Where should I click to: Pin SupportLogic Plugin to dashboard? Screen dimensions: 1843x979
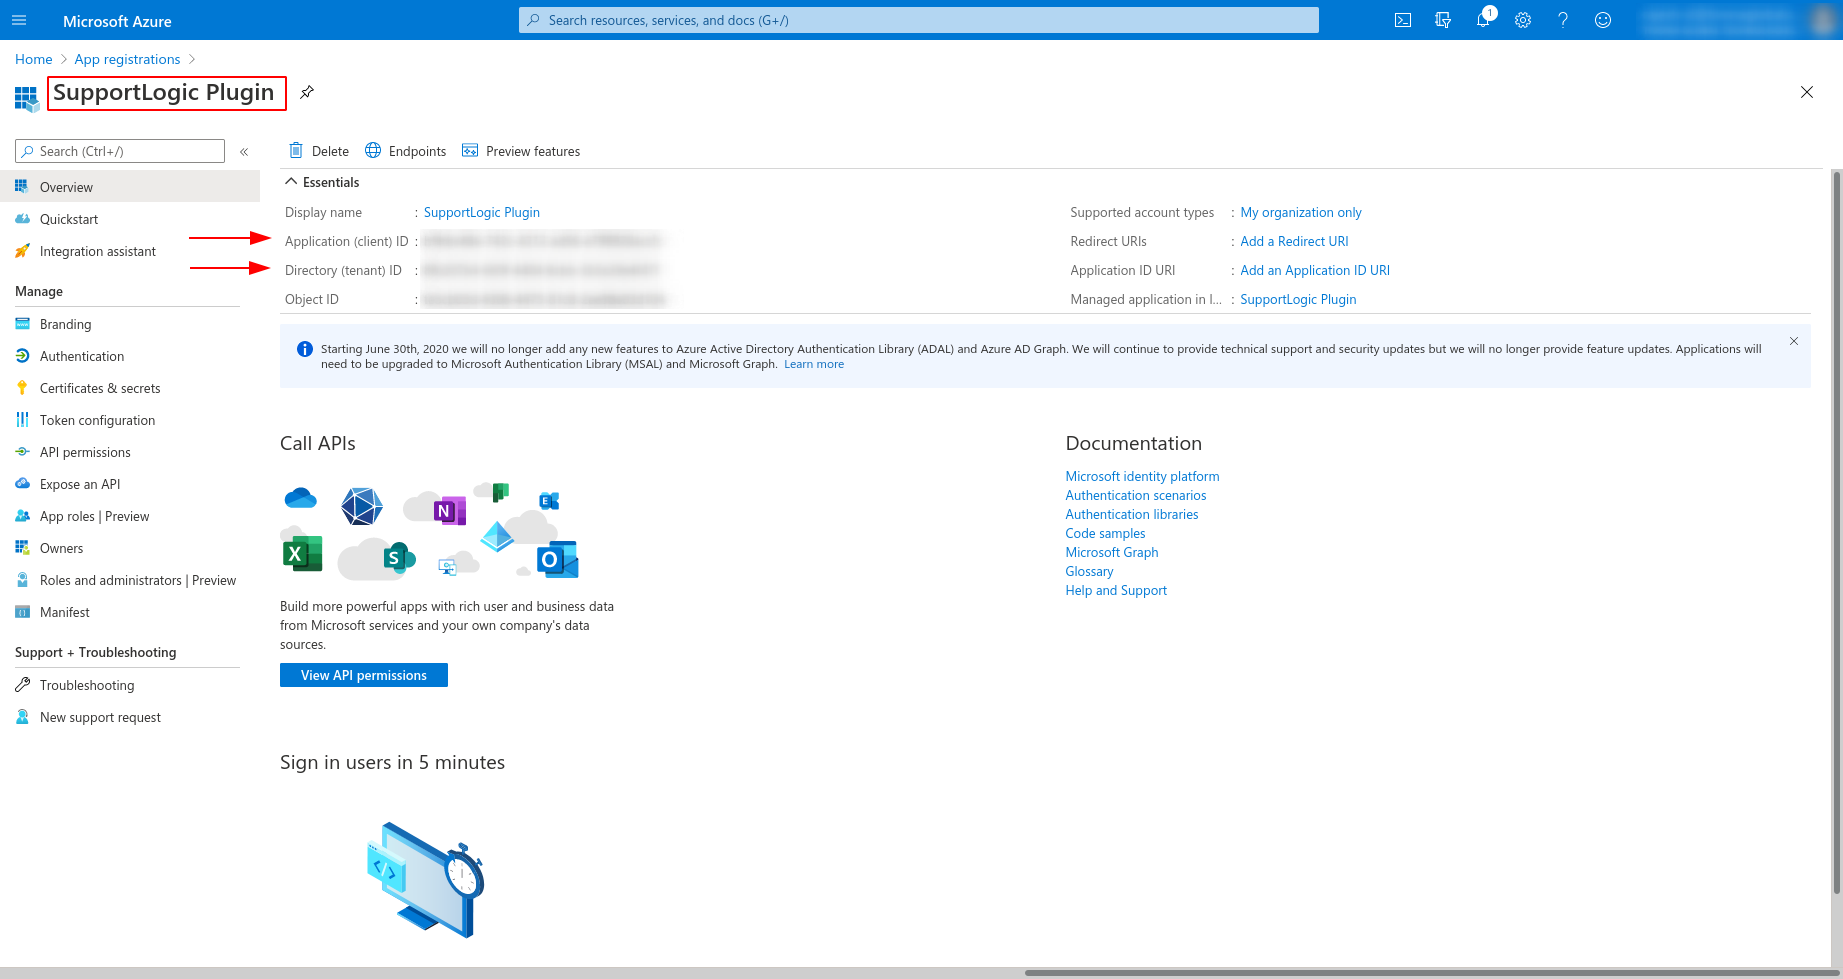(x=307, y=92)
